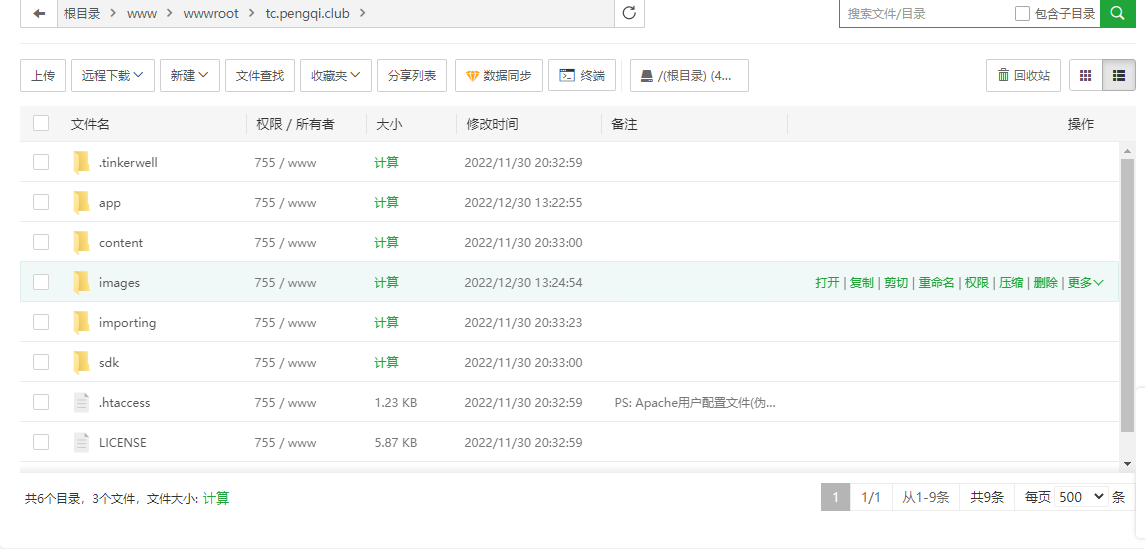Click page number 1 in pagination
Viewport: 1145px width, 549px height.
pyautogui.click(x=835, y=497)
